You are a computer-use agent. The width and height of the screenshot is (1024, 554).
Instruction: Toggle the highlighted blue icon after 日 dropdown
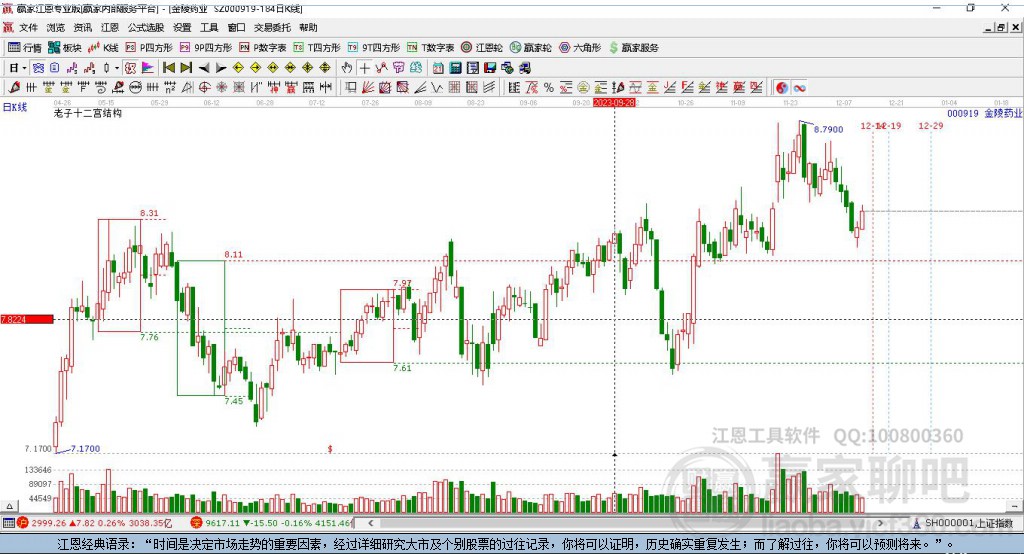(38, 68)
